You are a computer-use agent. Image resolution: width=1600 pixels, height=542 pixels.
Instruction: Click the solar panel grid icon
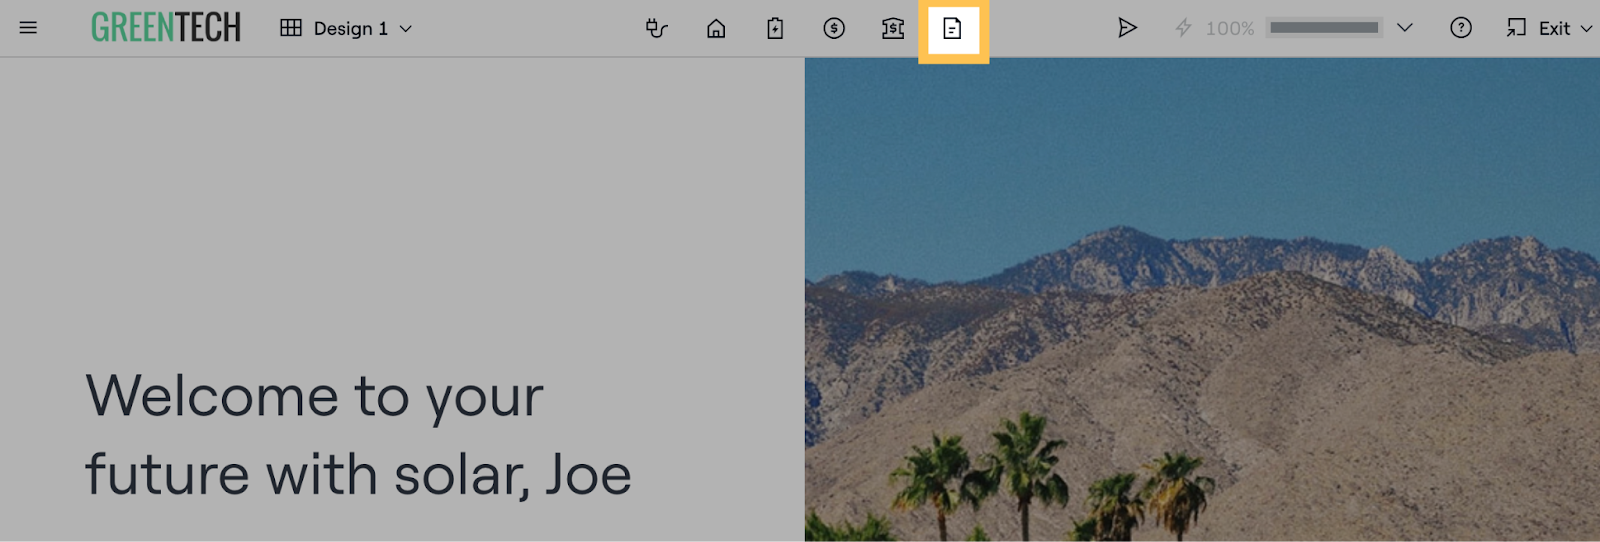(291, 28)
